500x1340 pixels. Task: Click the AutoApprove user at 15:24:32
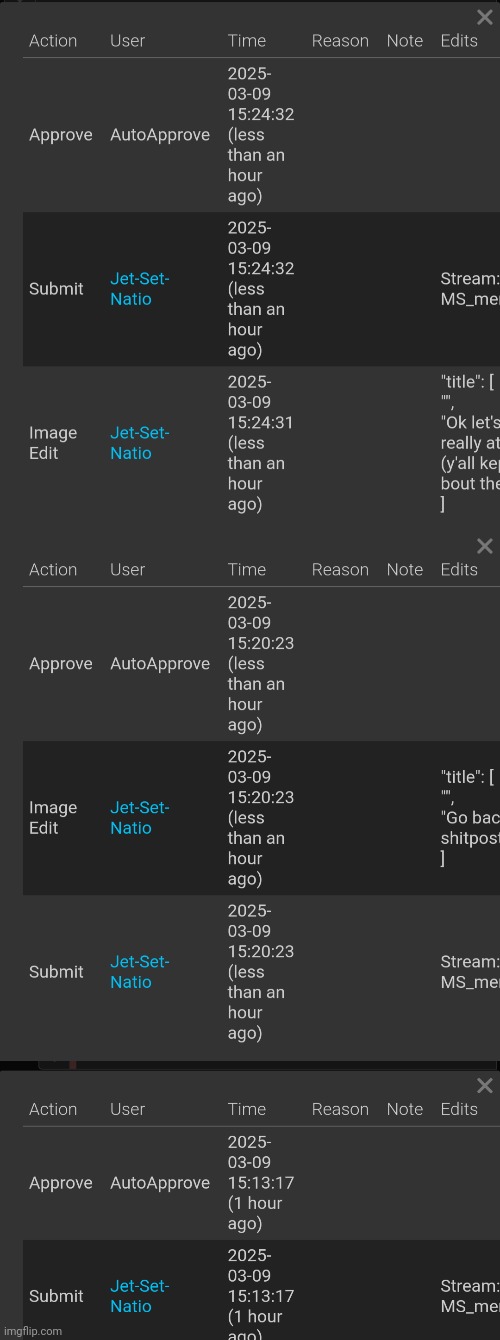160,135
